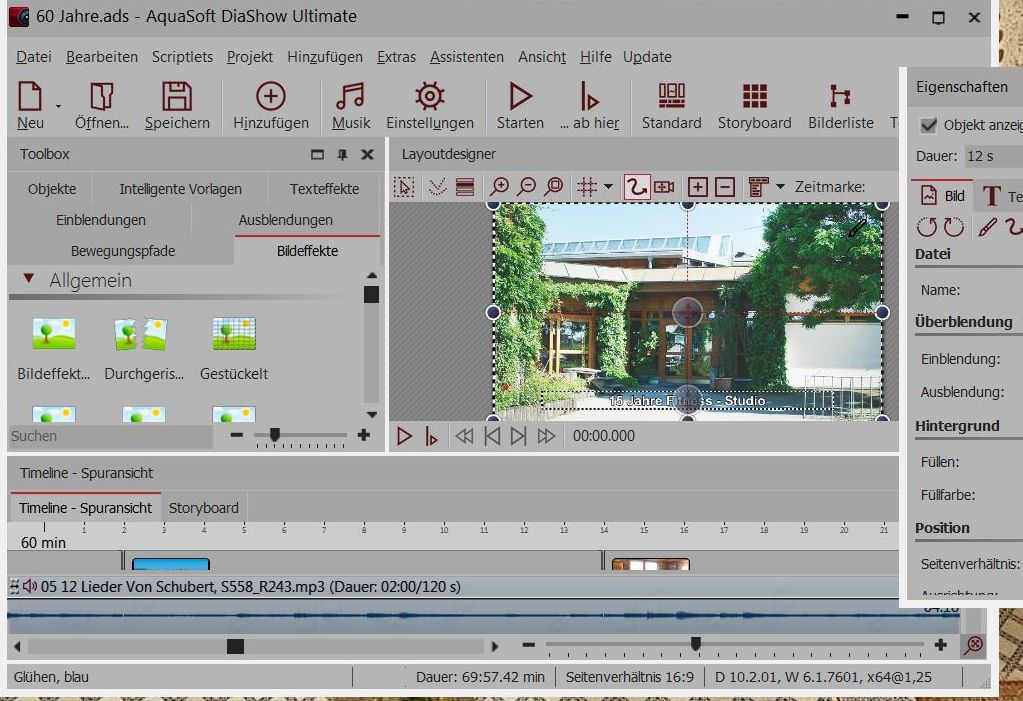This screenshot has width=1023, height=701.
Task: Open the Ausblendungen toolbox tab
Action: point(285,220)
